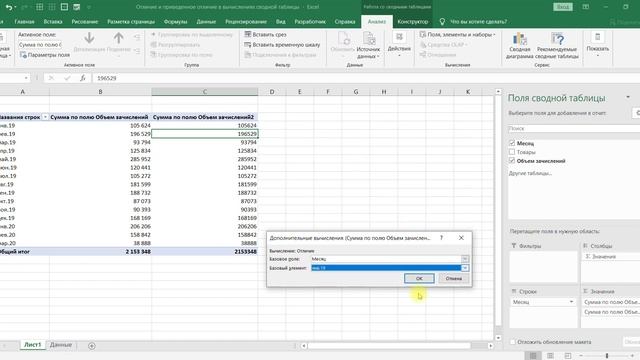Switch to Page Break Preview in the status bar
This screenshot has width=640, height=360.
(568, 356)
